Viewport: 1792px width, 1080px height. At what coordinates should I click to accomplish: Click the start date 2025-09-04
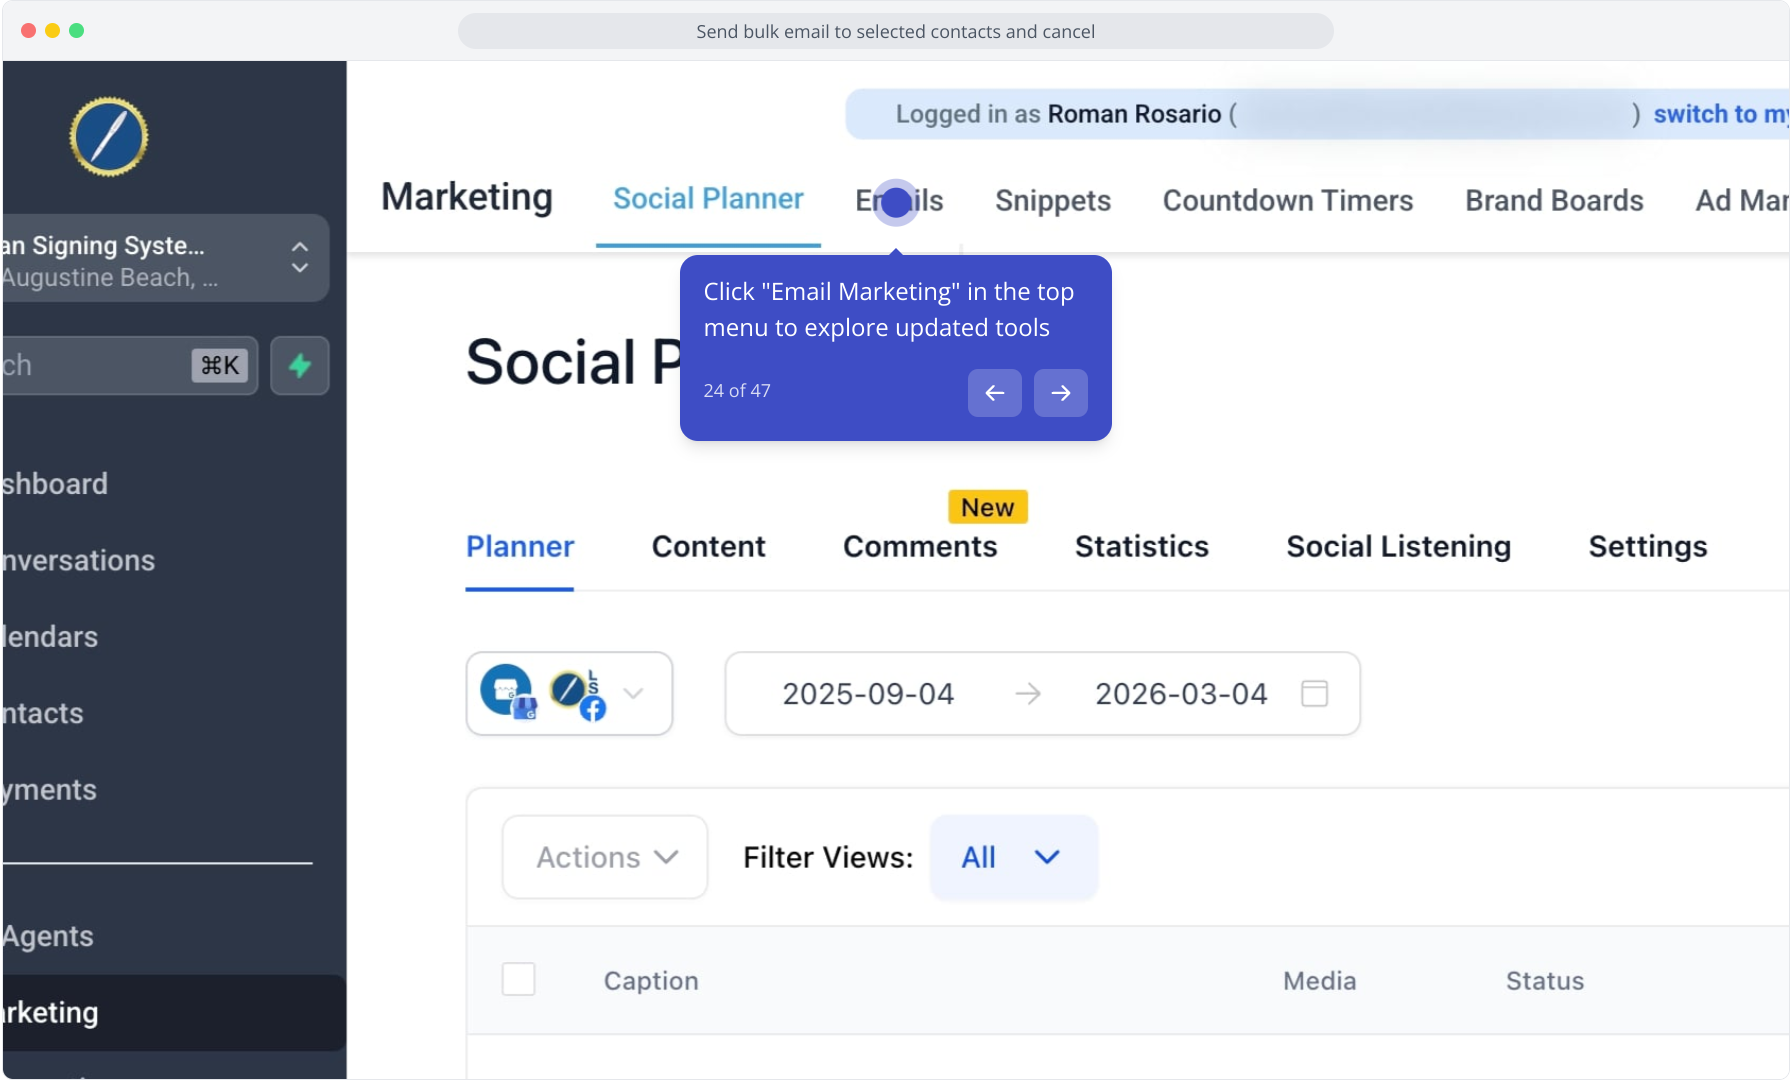pos(868,694)
